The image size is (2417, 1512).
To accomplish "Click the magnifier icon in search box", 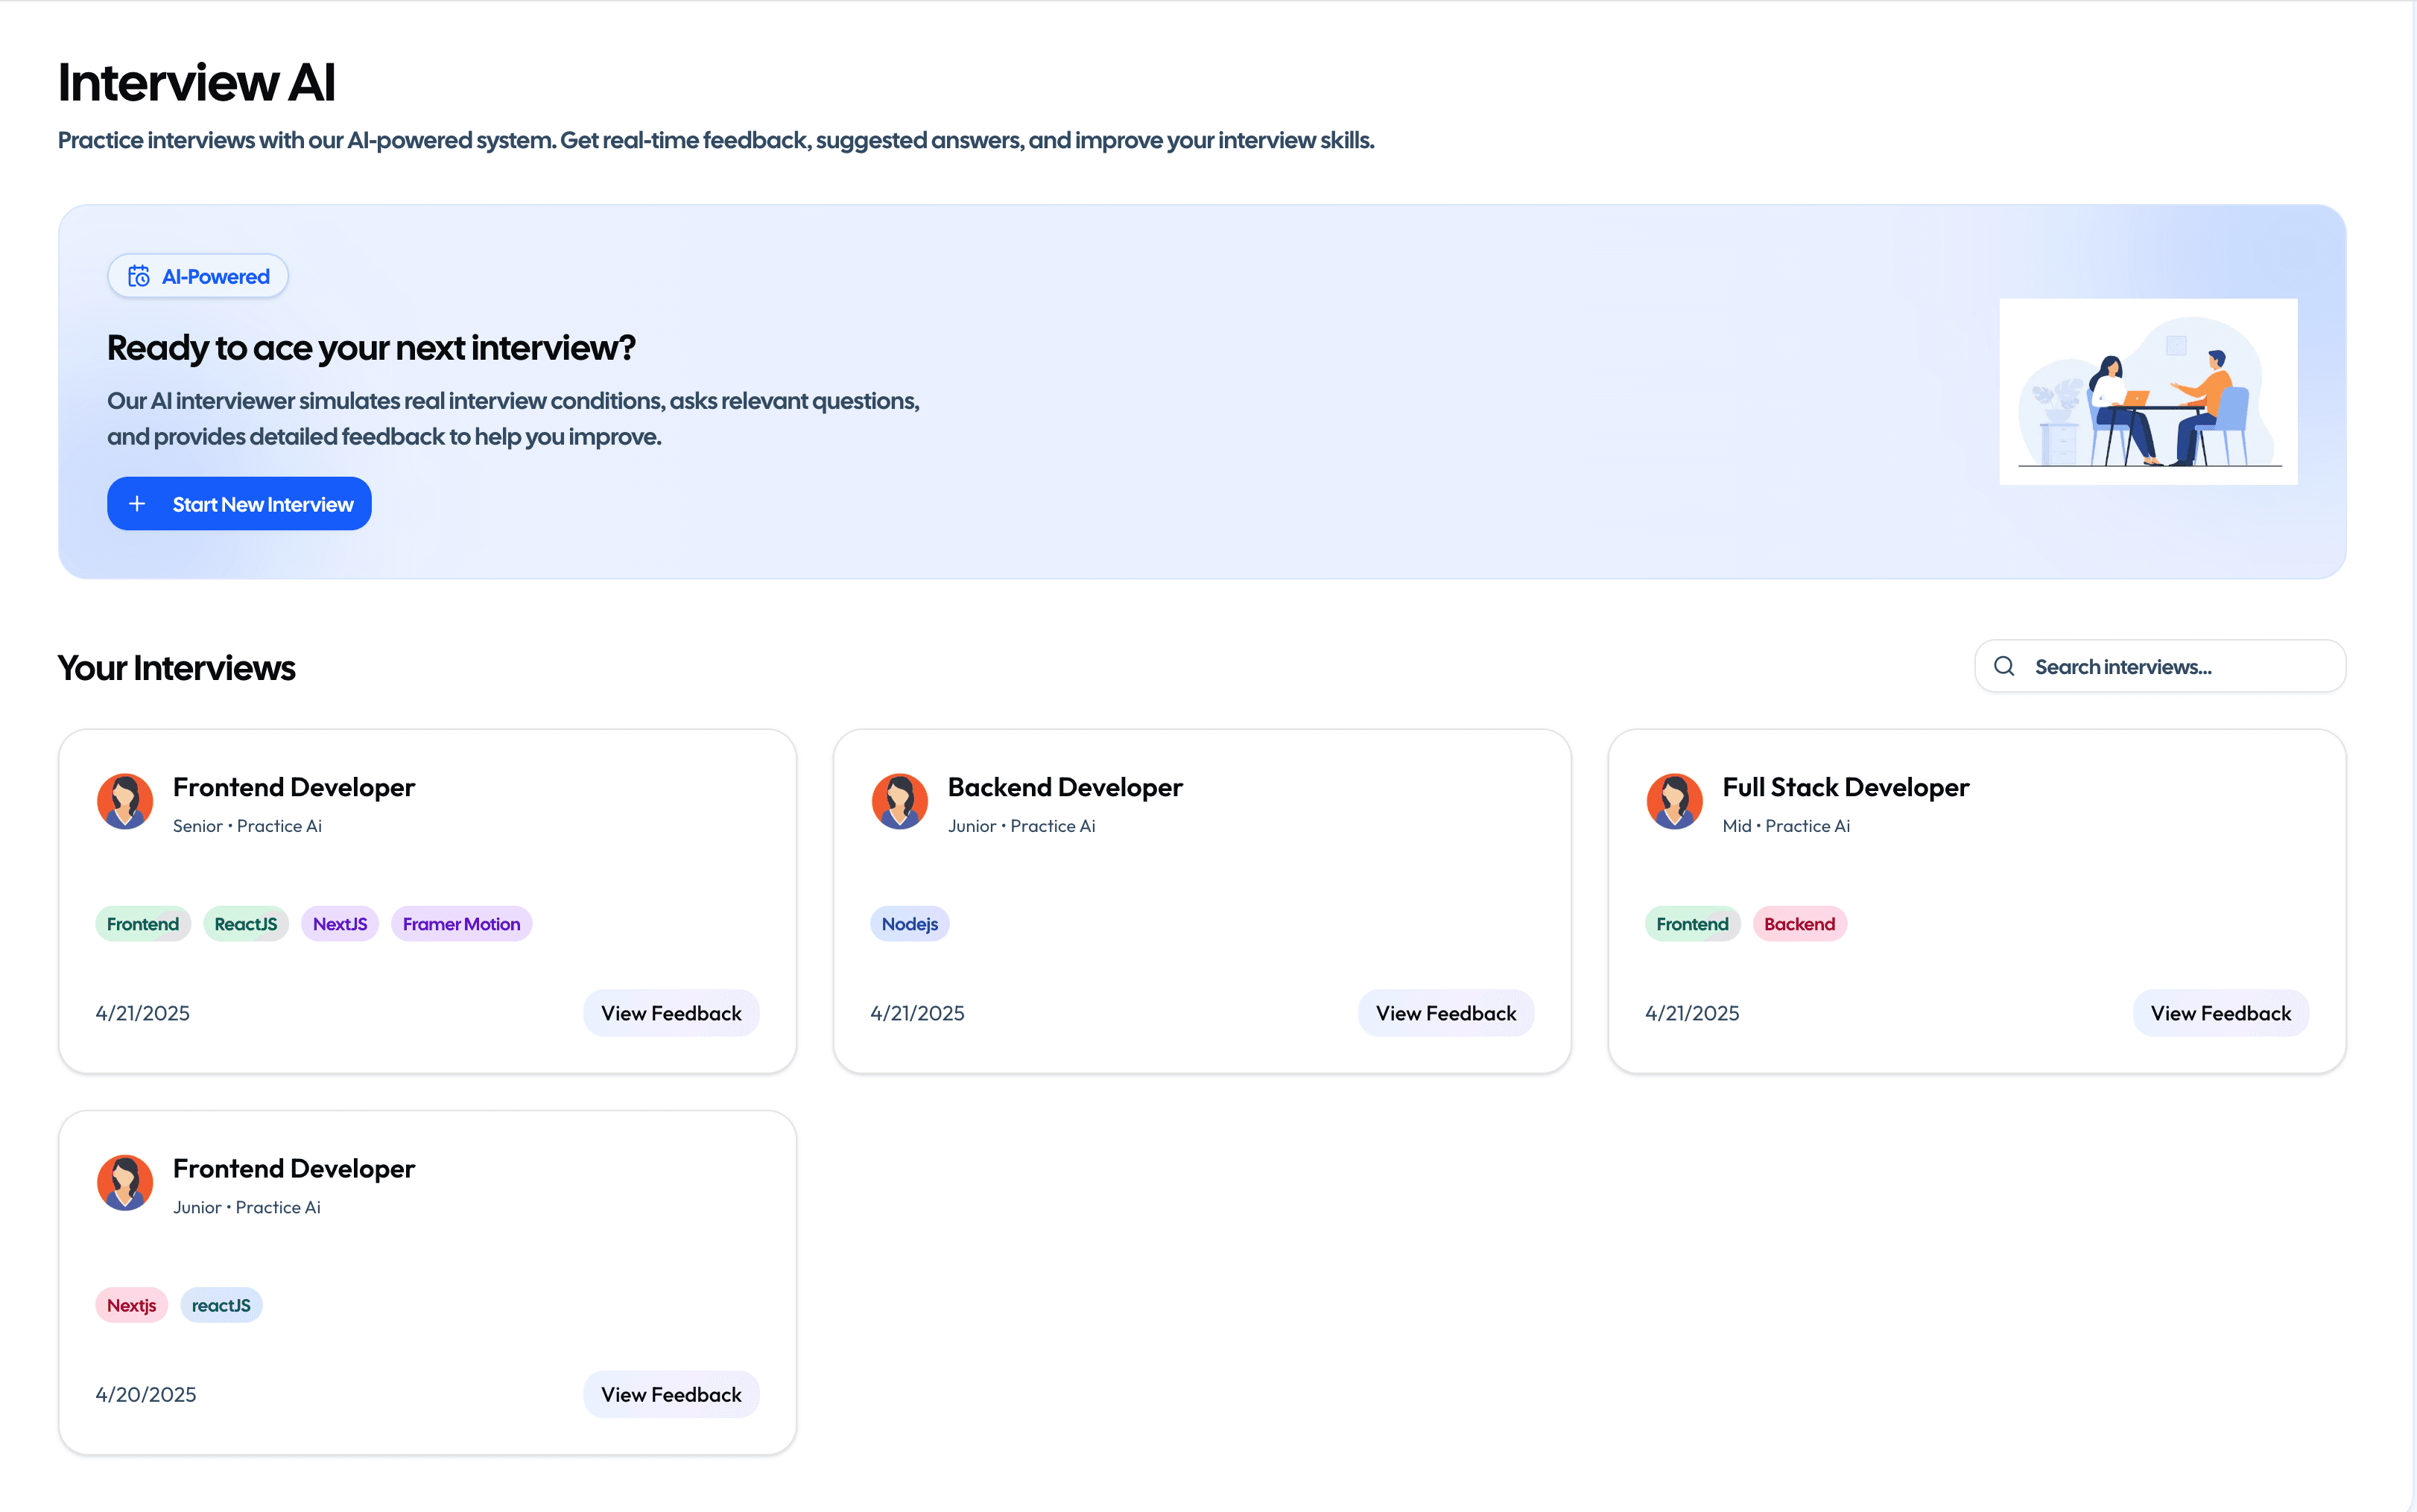I will click(2004, 667).
